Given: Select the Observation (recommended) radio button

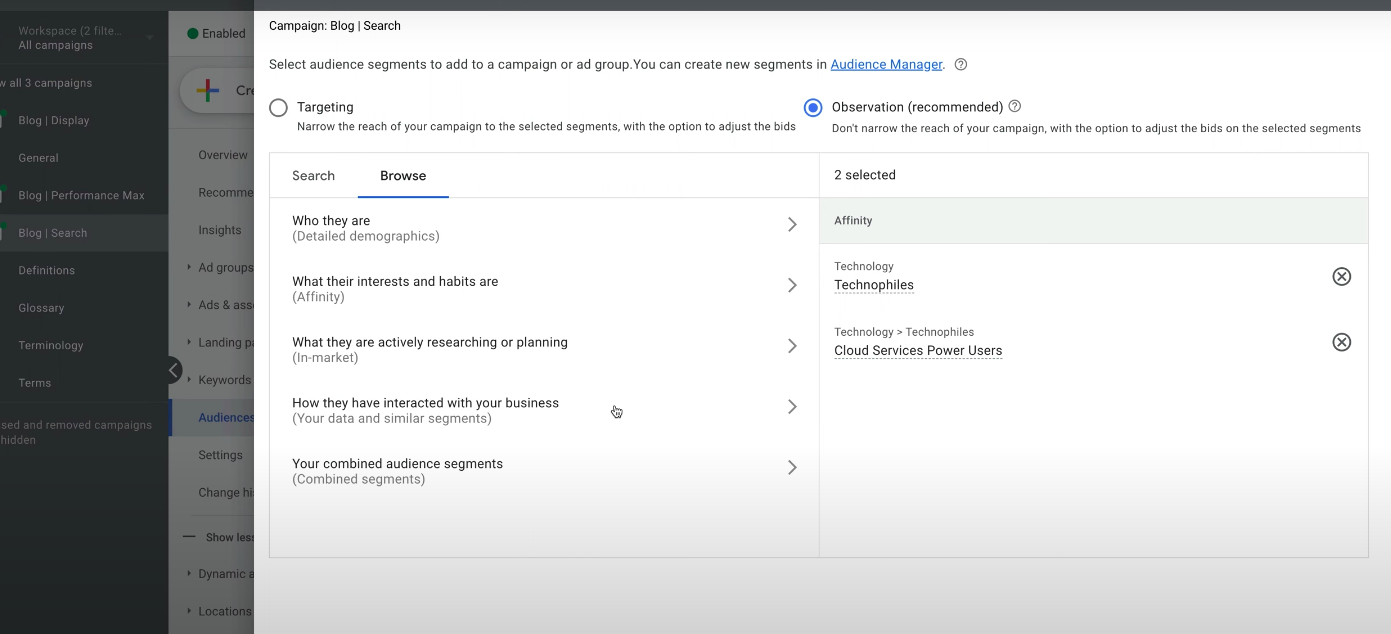Looking at the screenshot, I should pyautogui.click(x=813, y=107).
